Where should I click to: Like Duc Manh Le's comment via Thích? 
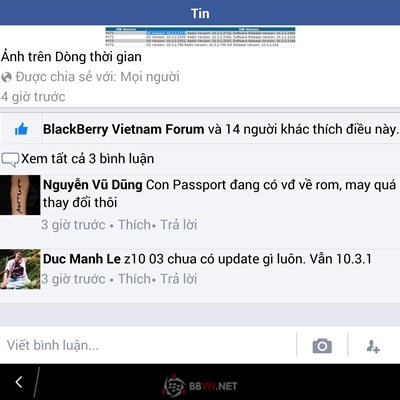(134, 279)
